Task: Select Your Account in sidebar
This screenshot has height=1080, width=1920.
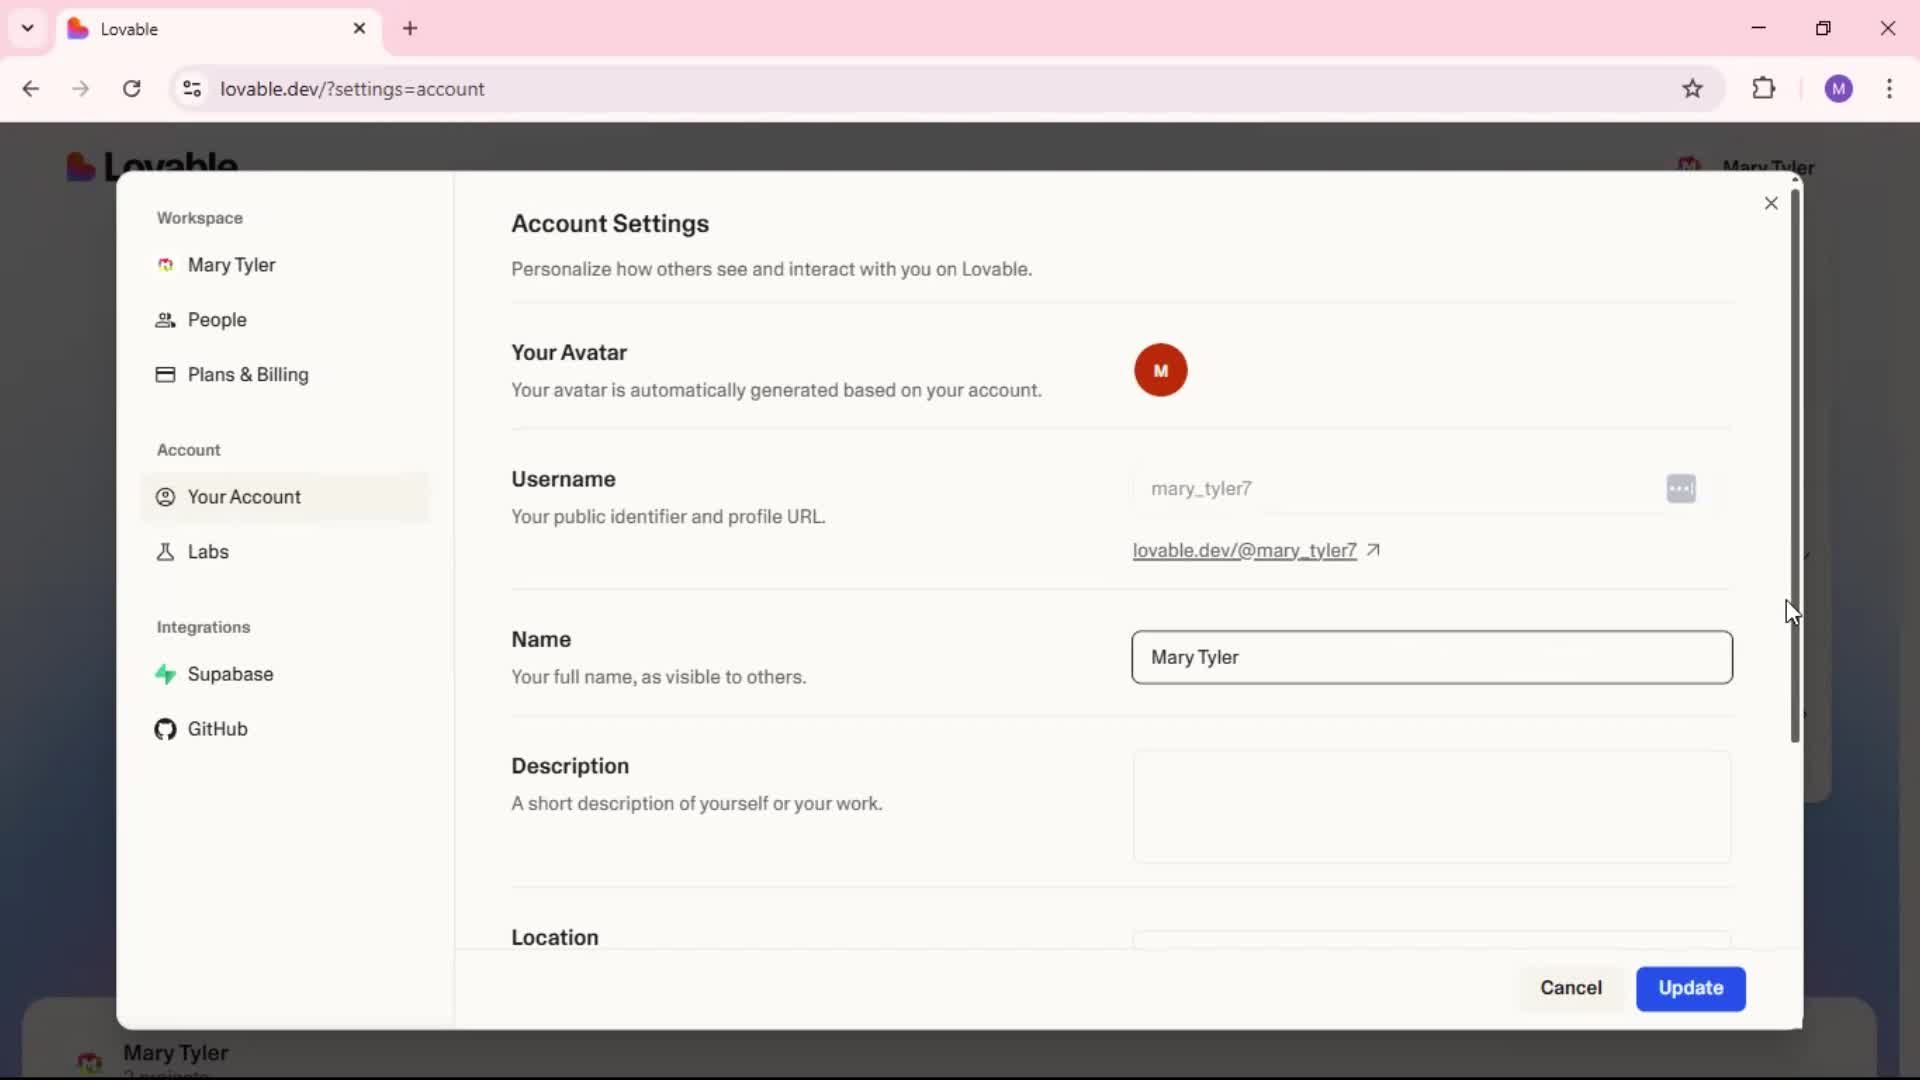Action: click(x=285, y=497)
